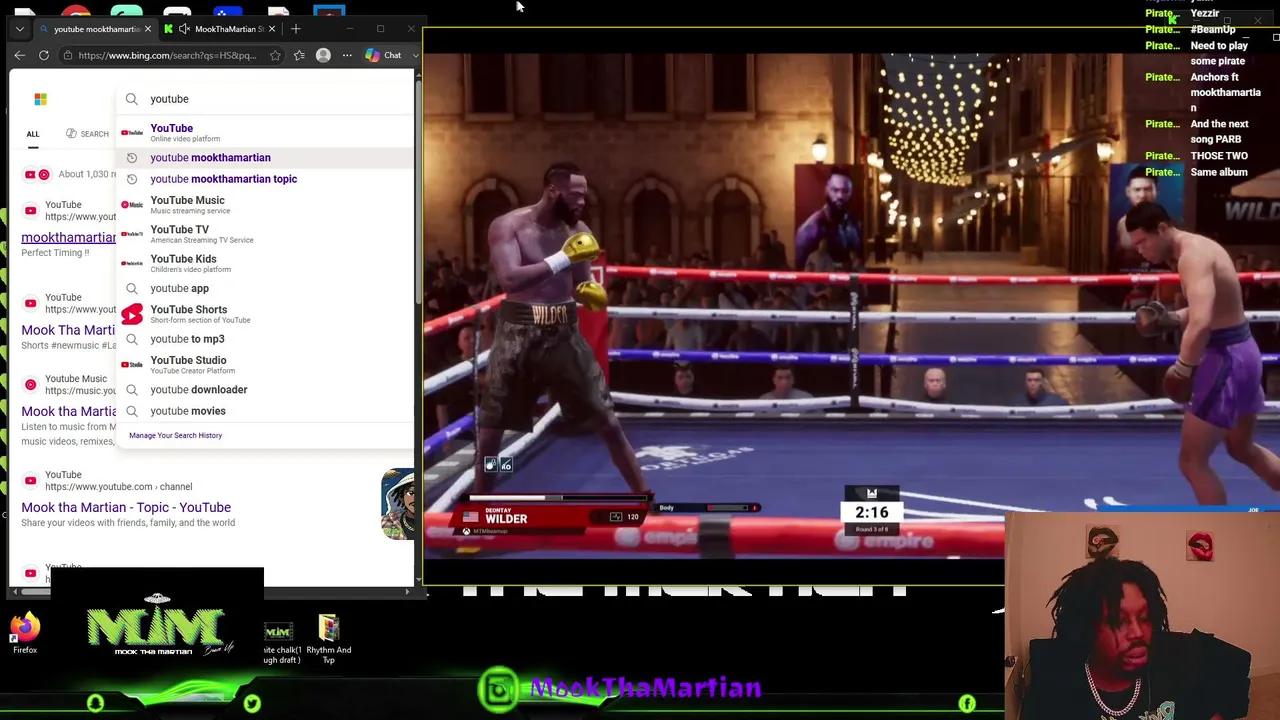Close the youtube mookthamartian tab
Screen dimensions: 1280x720
(x=148, y=29)
